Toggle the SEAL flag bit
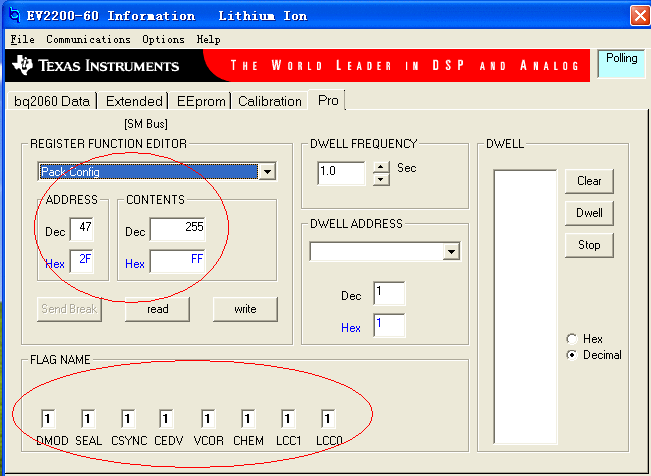Image resolution: width=651 pixels, height=476 pixels. [x=88, y=419]
